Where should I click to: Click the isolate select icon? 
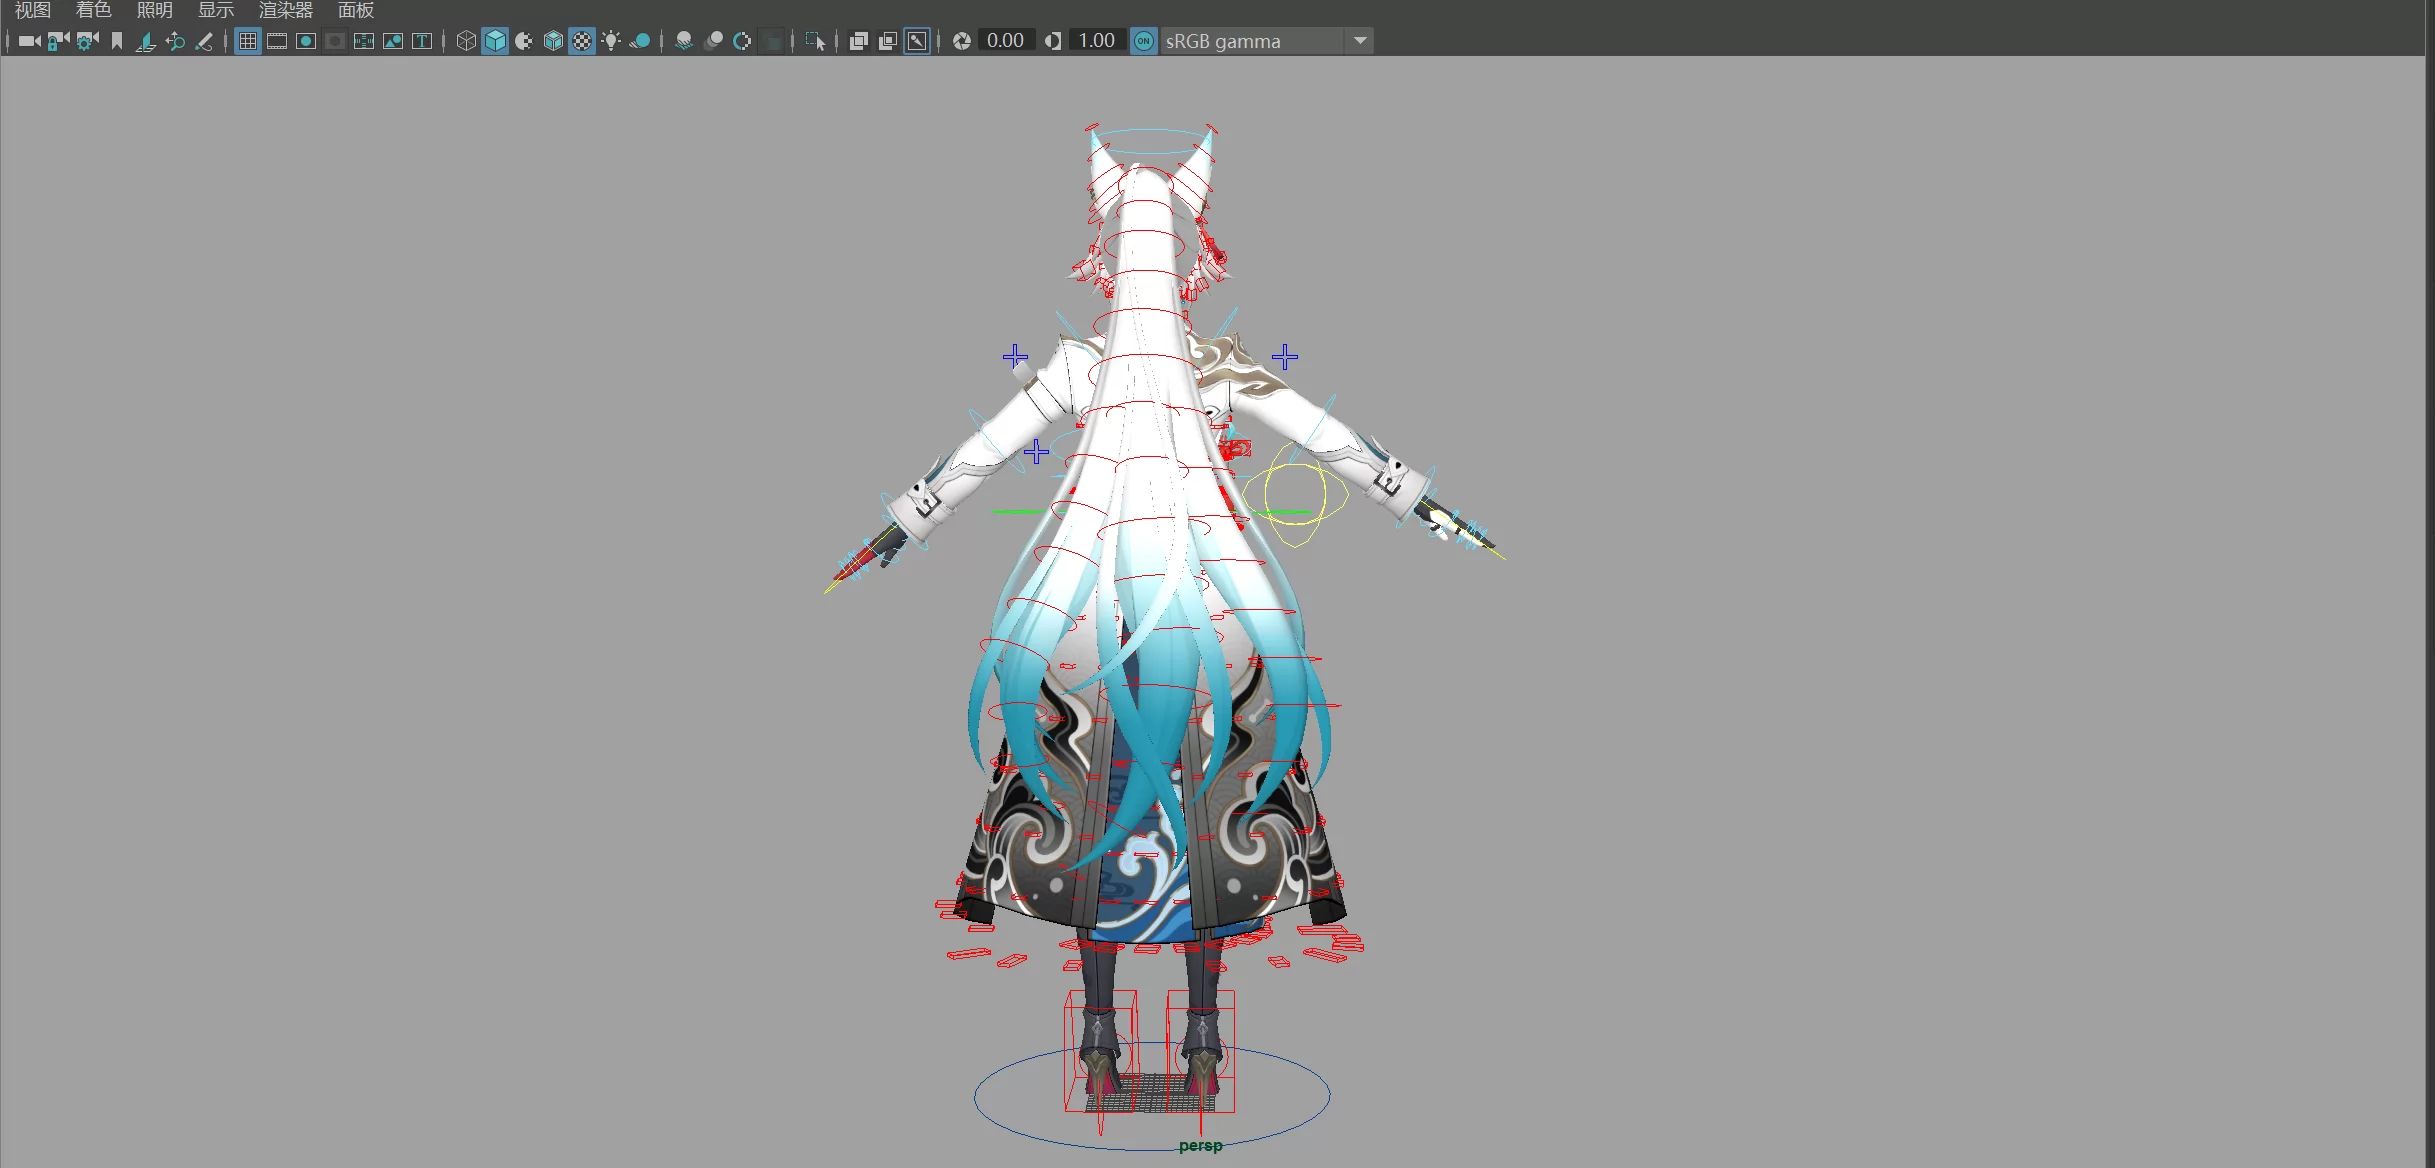click(815, 41)
